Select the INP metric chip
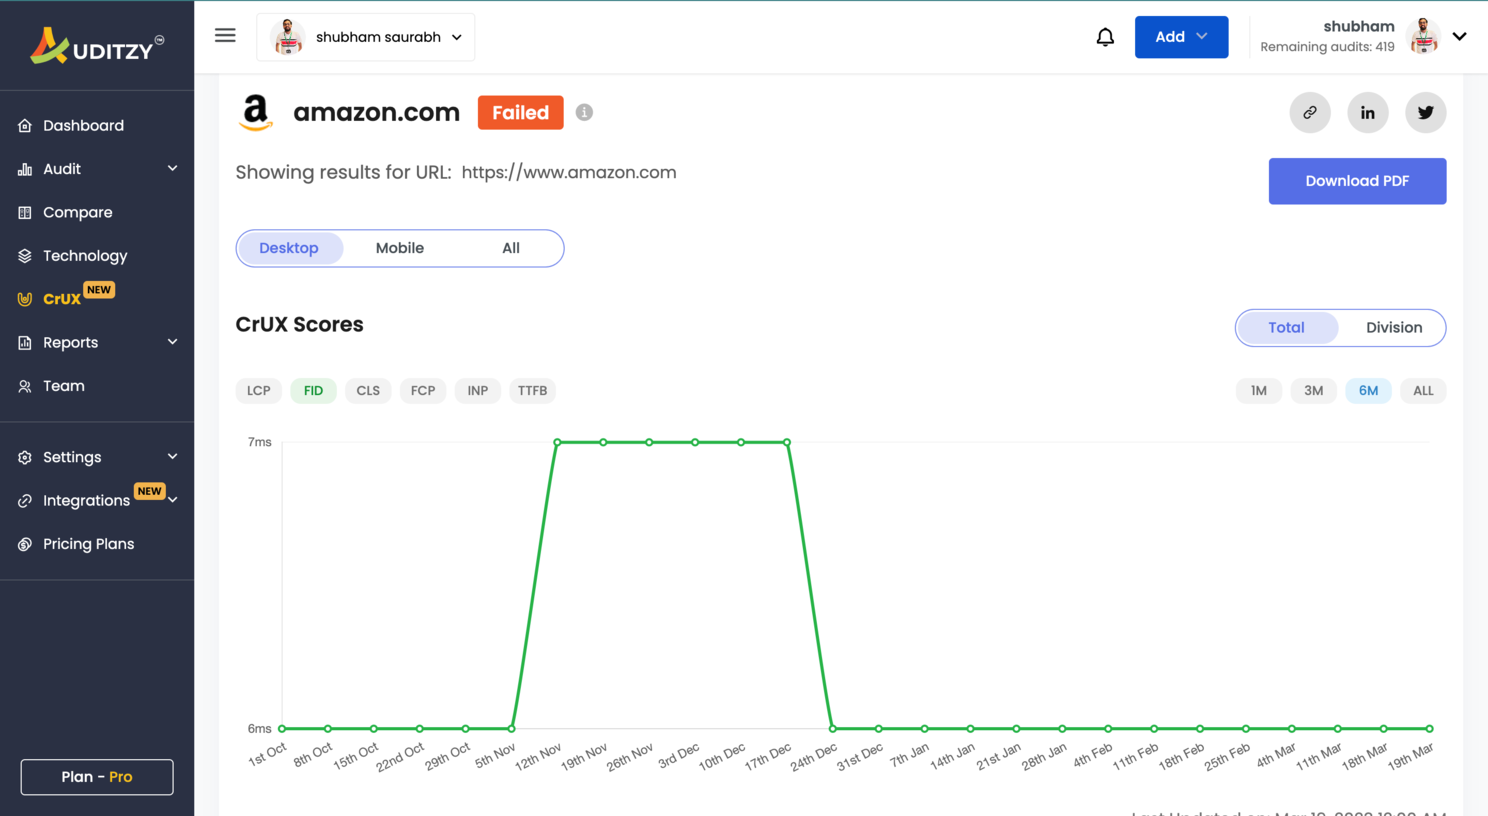Viewport: 1488px width, 816px height. coord(478,391)
